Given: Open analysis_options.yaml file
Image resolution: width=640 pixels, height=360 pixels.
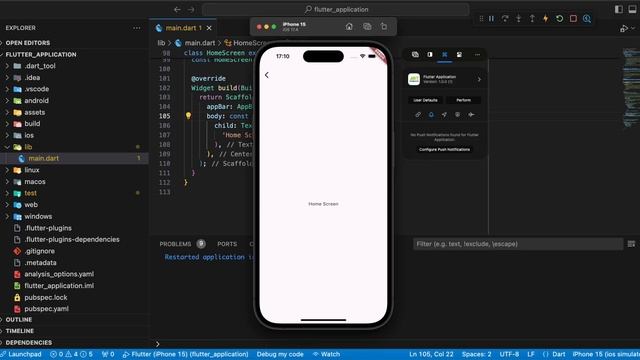Looking at the screenshot, I should pos(59,274).
